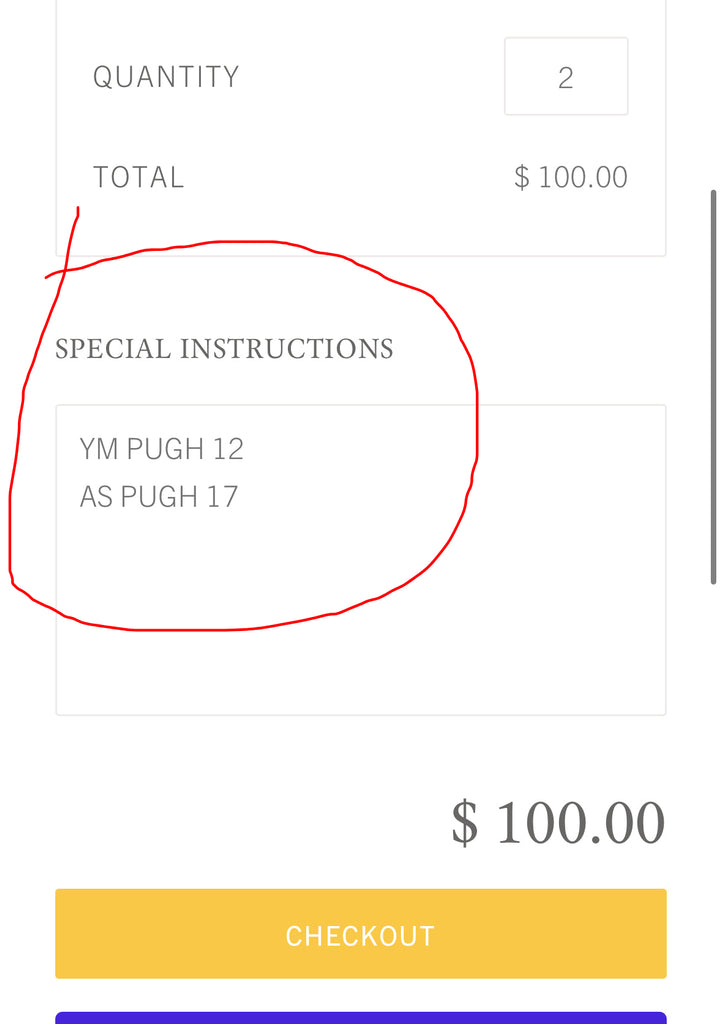Viewport: 722px width, 1024px height.
Task: Click the SPECIAL INSTRUCTIONS heading
Action: pos(224,349)
